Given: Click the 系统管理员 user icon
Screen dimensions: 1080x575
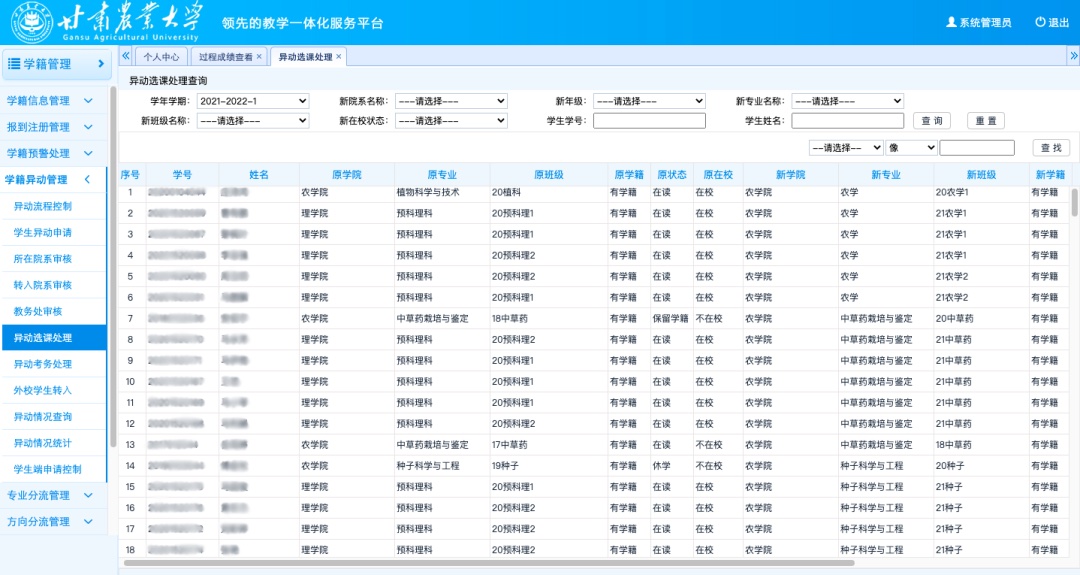Looking at the screenshot, I should (951, 22).
